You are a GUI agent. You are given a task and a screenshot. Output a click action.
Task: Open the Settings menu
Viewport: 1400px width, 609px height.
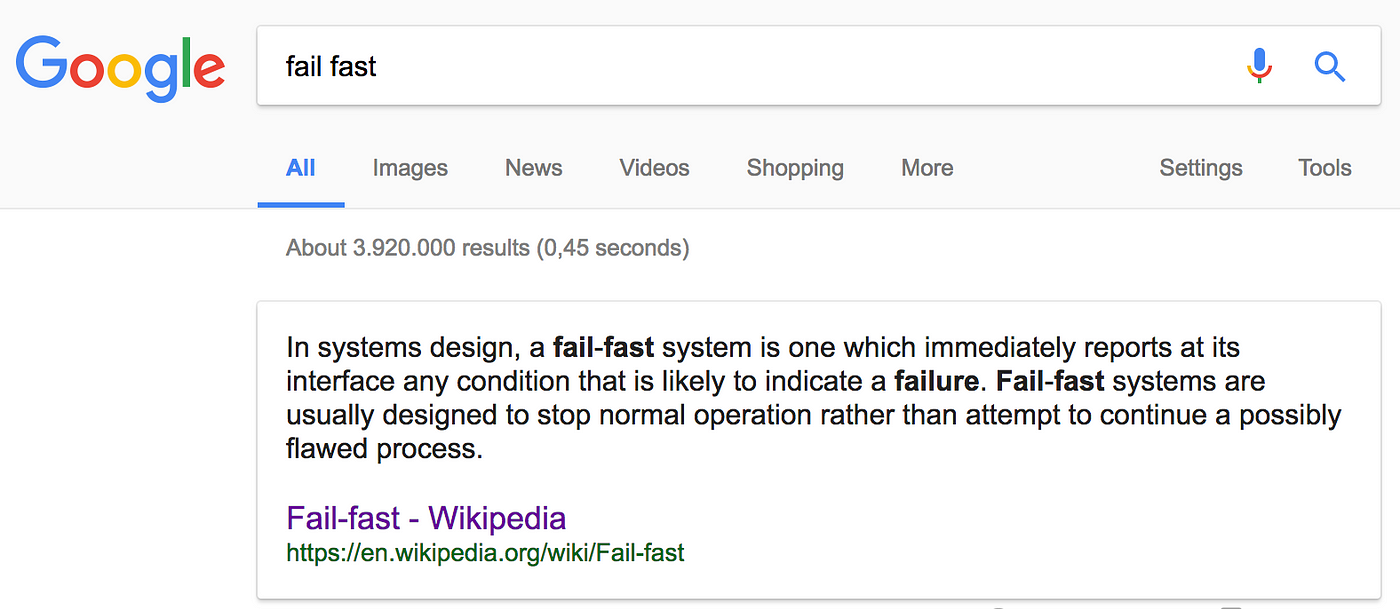[x=1200, y=168]
